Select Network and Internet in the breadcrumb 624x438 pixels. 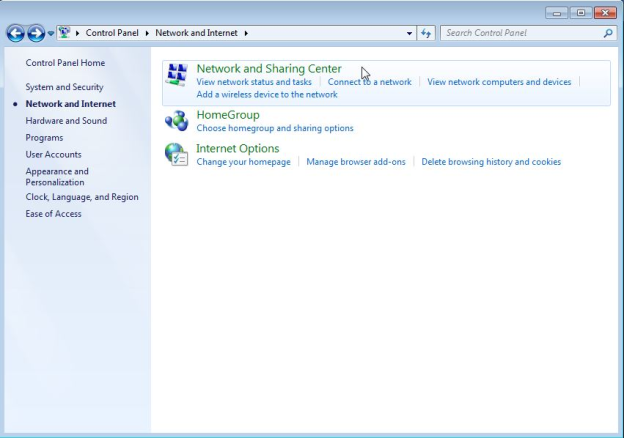pyautogui.click(x=196, y=33)
